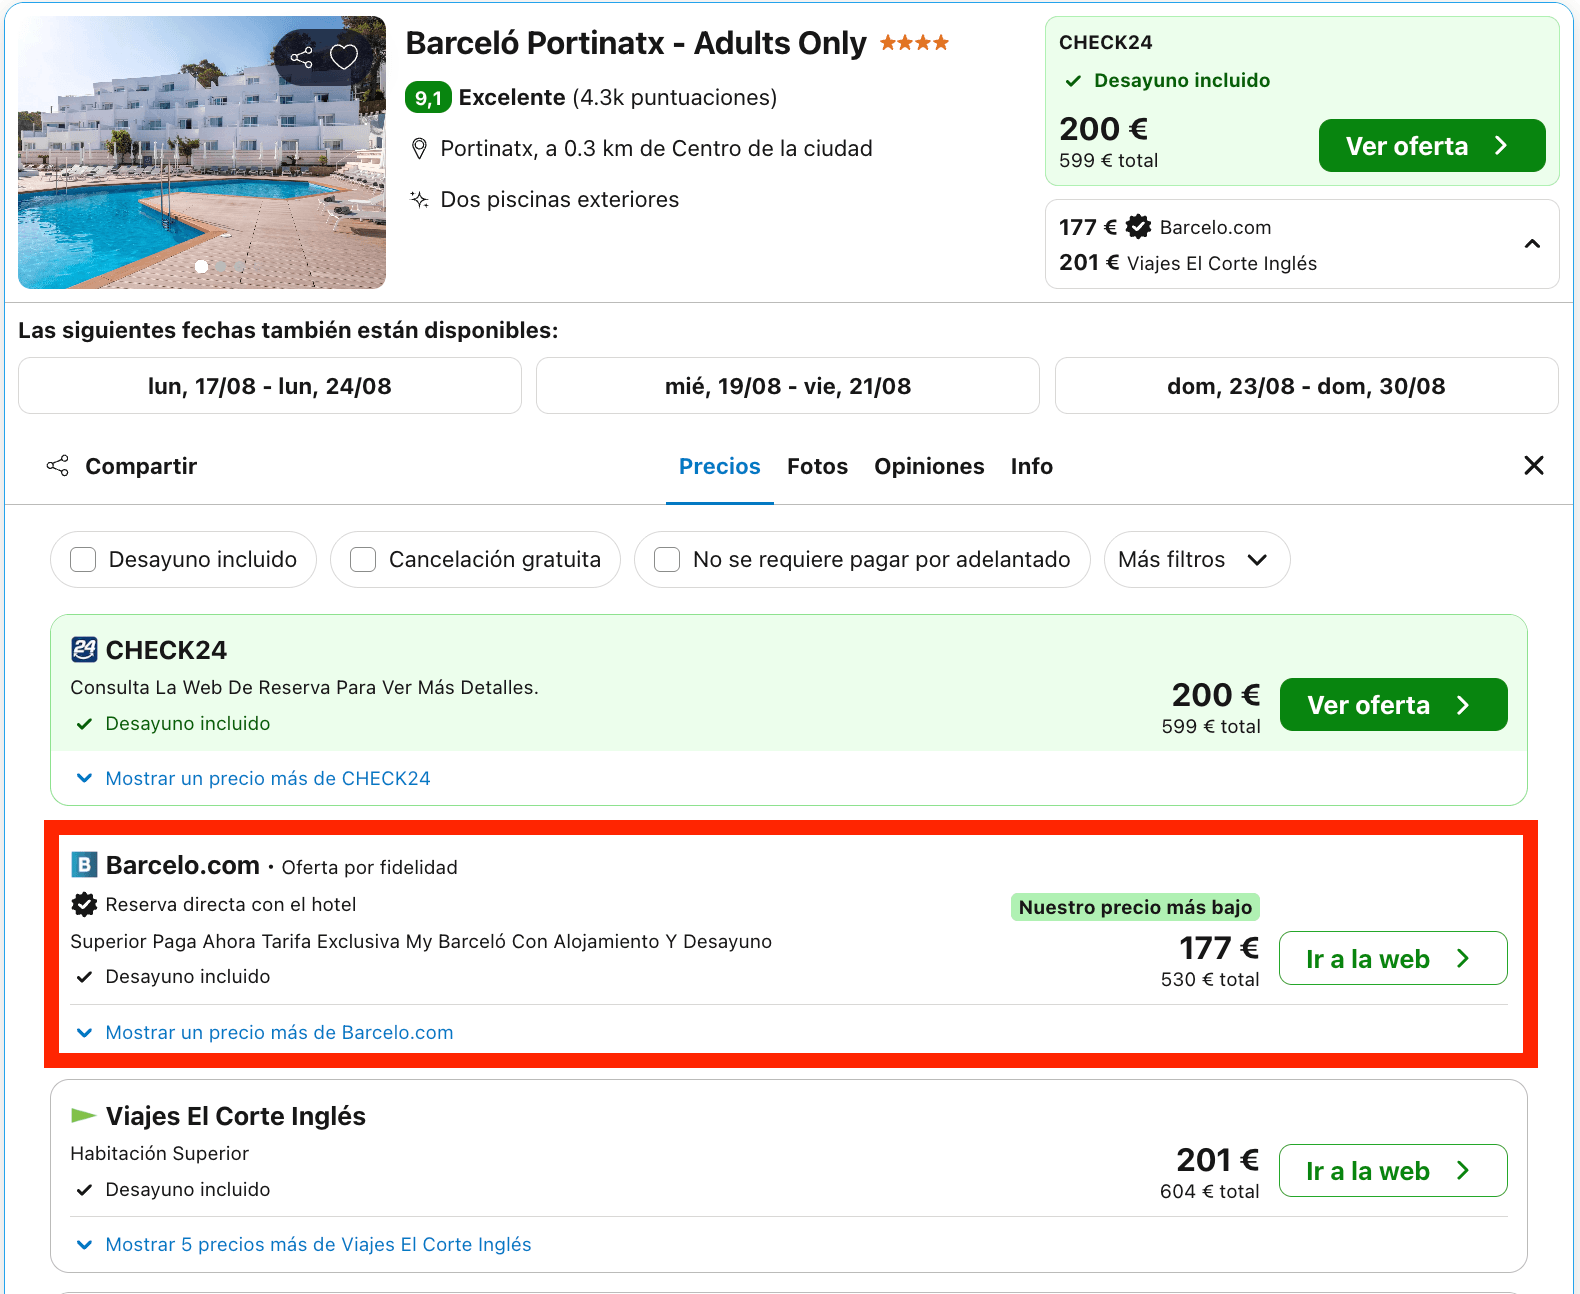Viewport: 1580px width, 1294px height.
Task: Click the four-star rating icons
Action: tap(914, 43)
